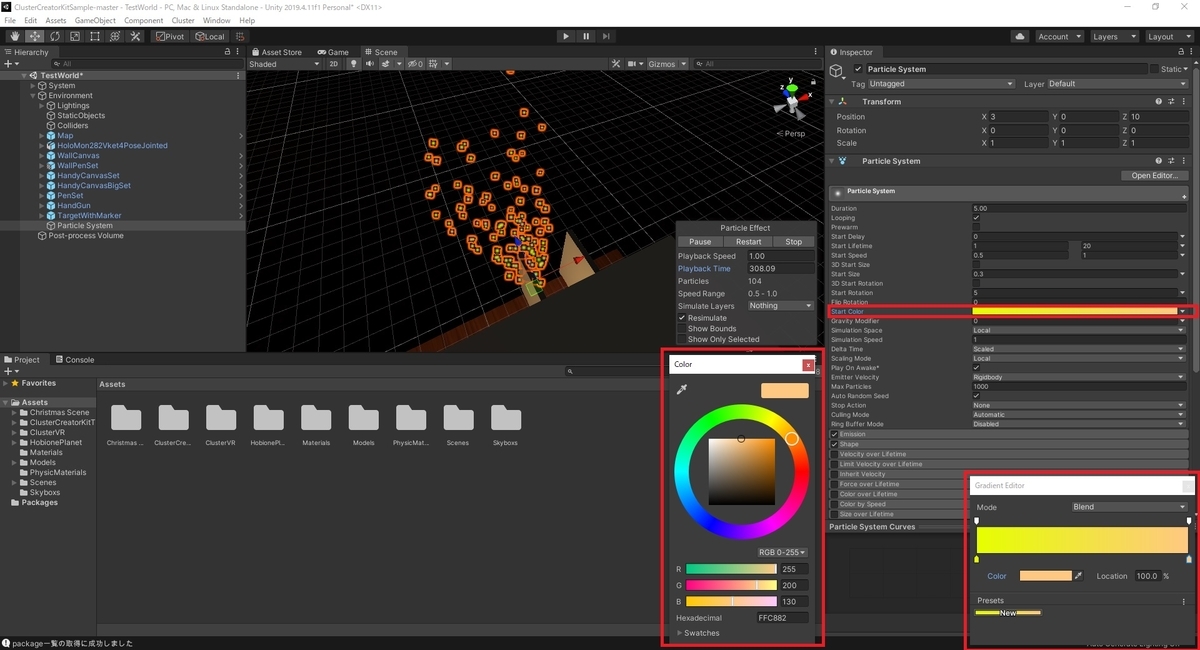1200x650 pixels.
Task: Toggle scene audio speaker icon
Action: click(x=369, y=64)
